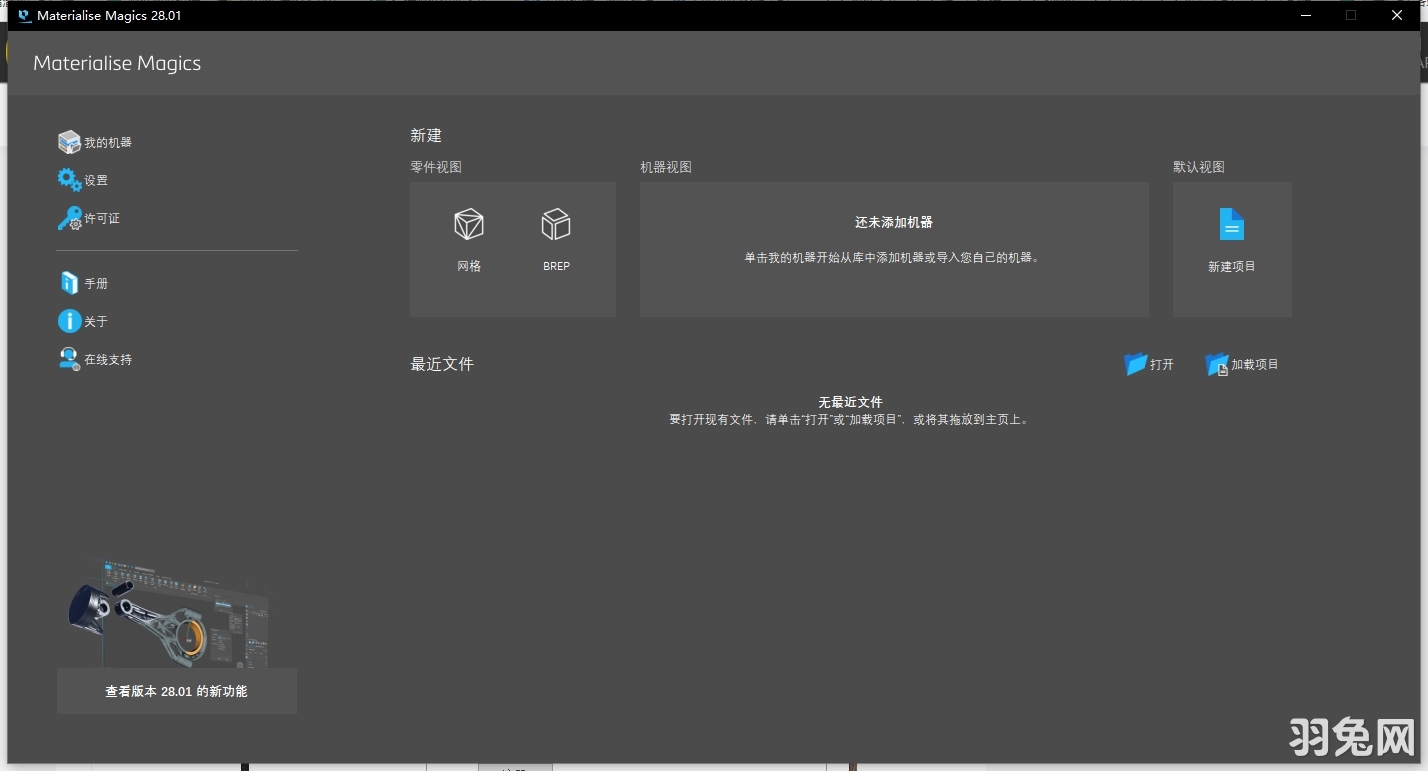Screen dimensions: 1428x771
Task: Select the BREP part creation icon
Action: 556,224
